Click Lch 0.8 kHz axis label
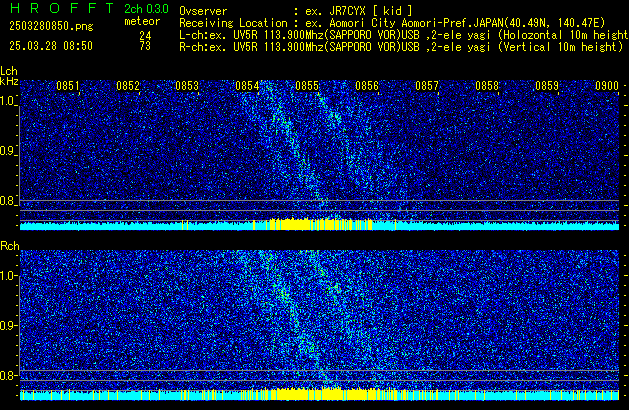 (x=8, y=201)
